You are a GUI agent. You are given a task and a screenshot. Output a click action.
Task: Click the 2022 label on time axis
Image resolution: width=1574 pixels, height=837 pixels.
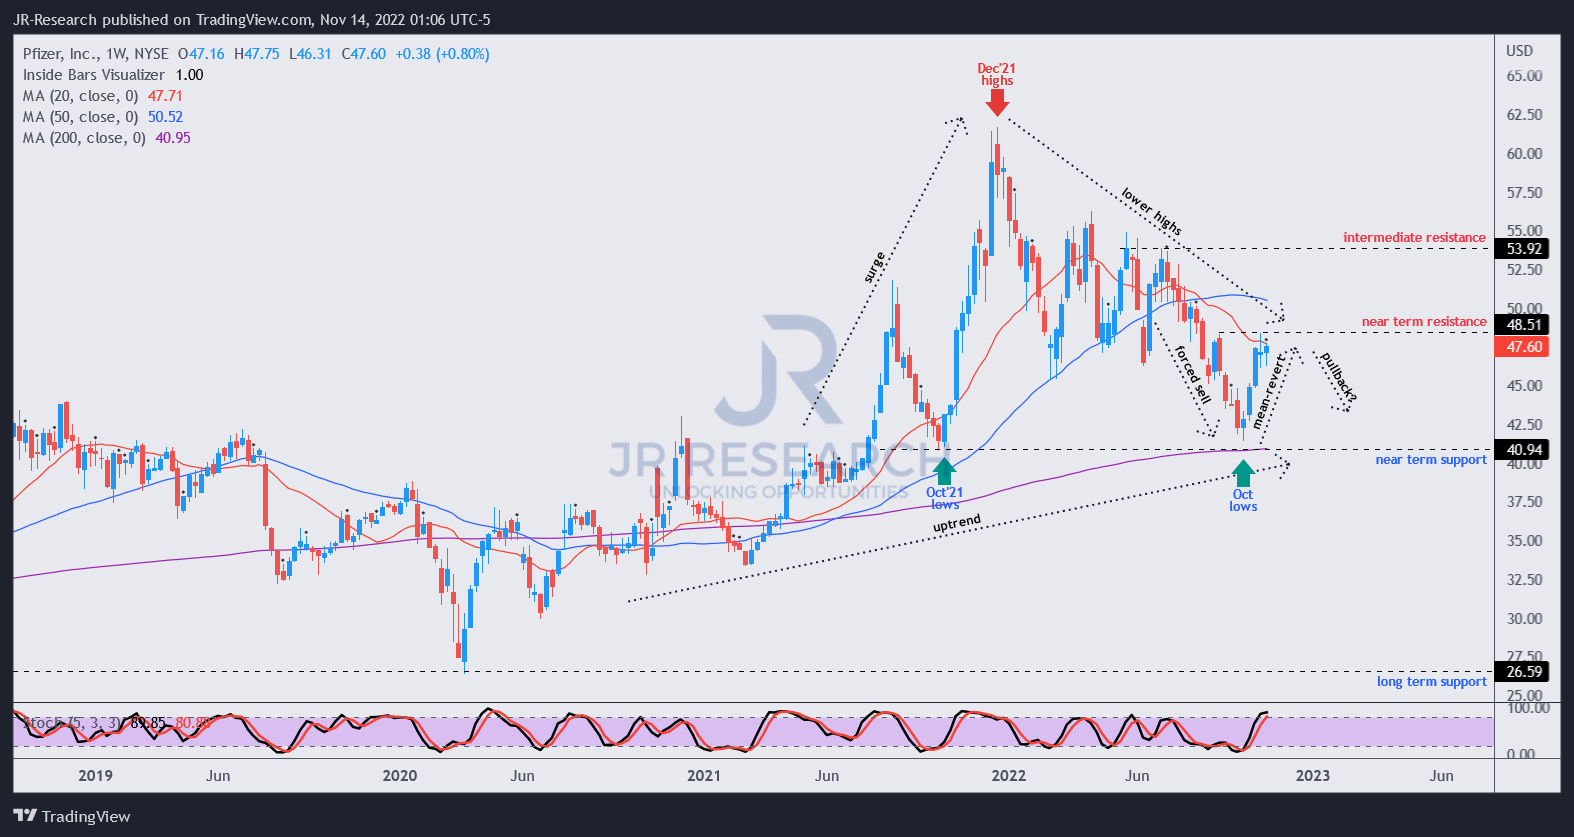point(1008,775)
